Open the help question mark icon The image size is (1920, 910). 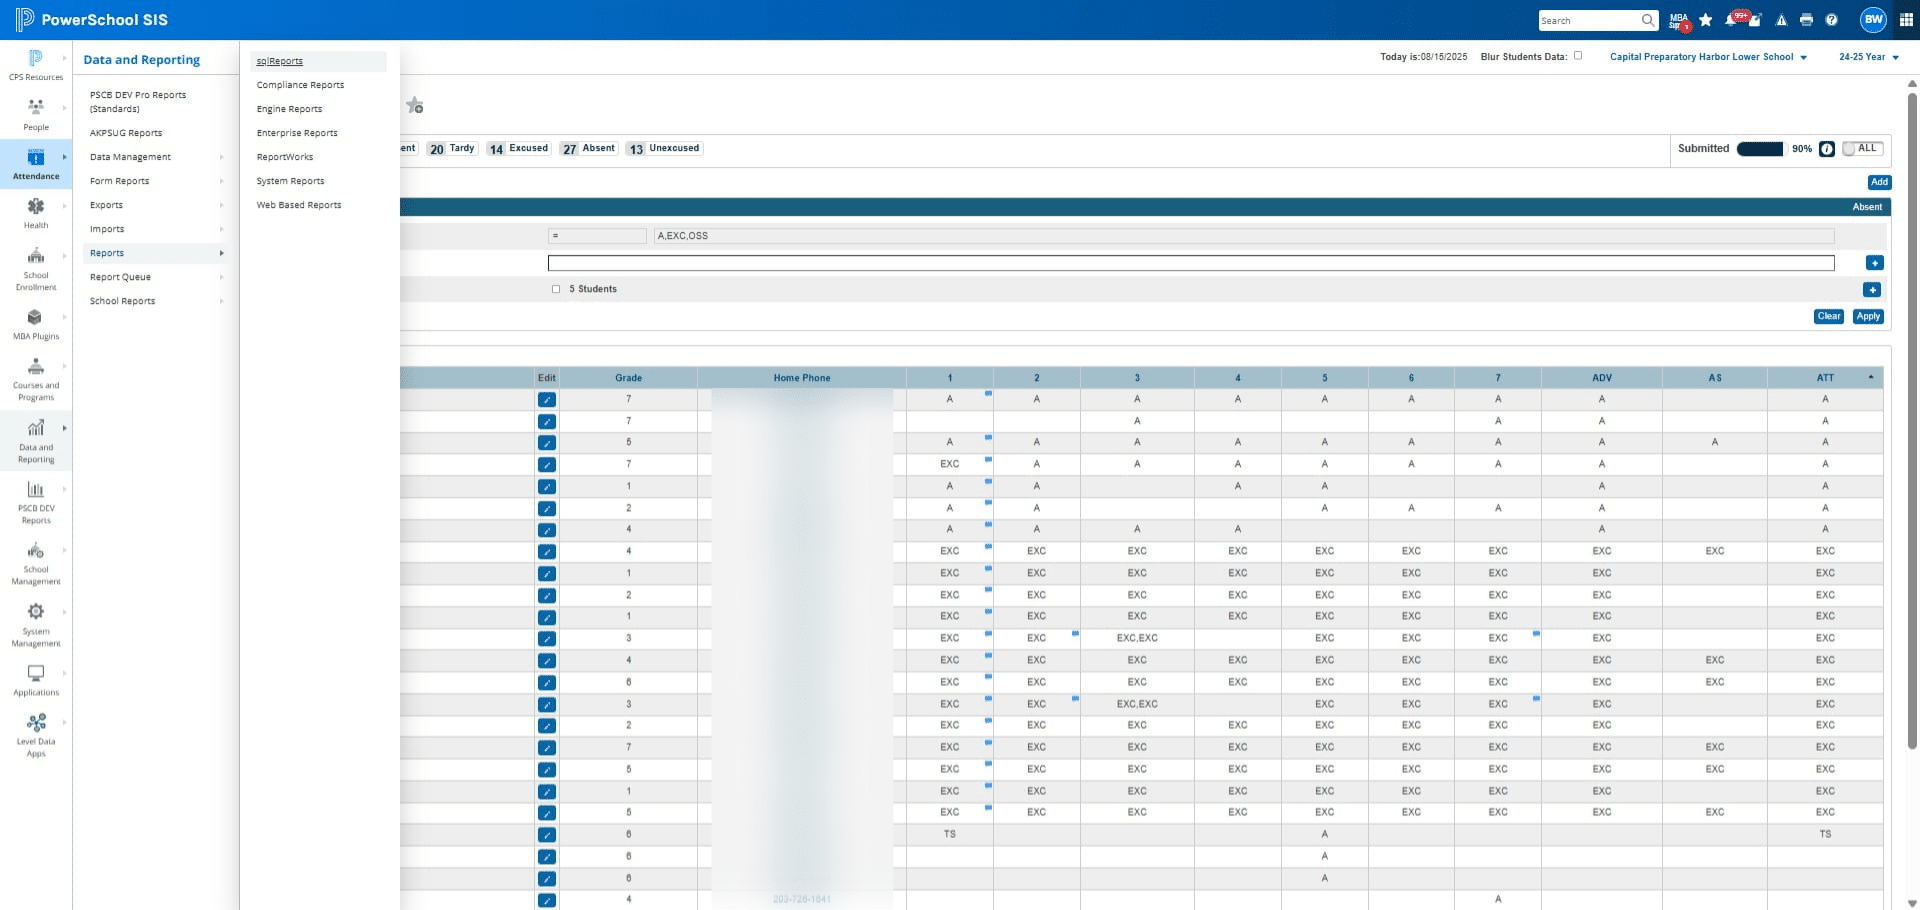pos(1831,20)
